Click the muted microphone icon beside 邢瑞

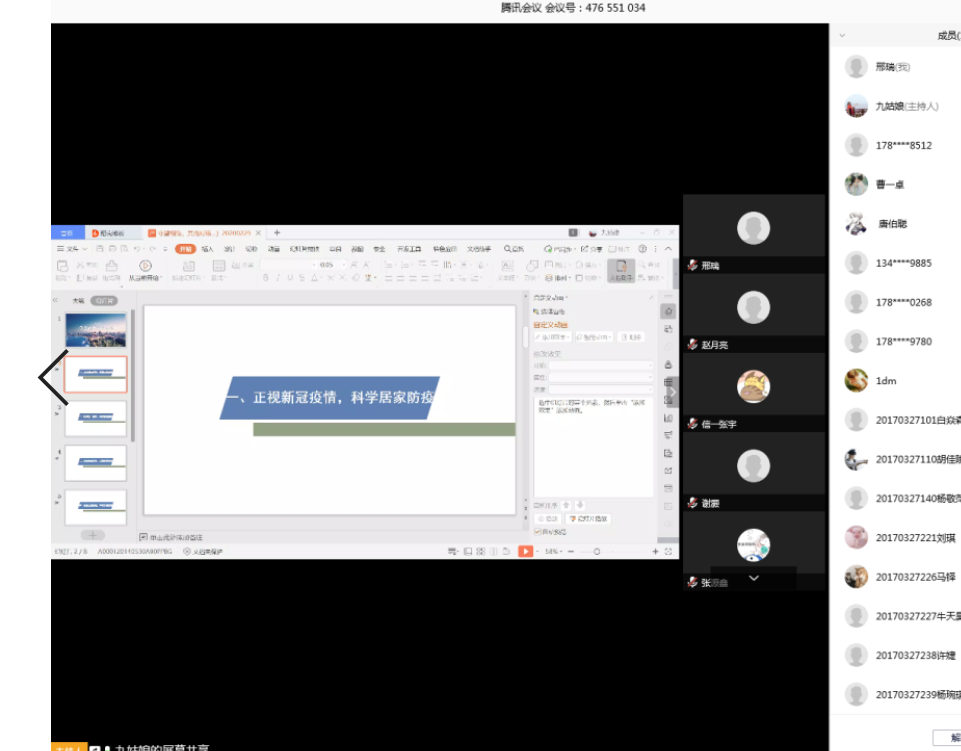692,265
